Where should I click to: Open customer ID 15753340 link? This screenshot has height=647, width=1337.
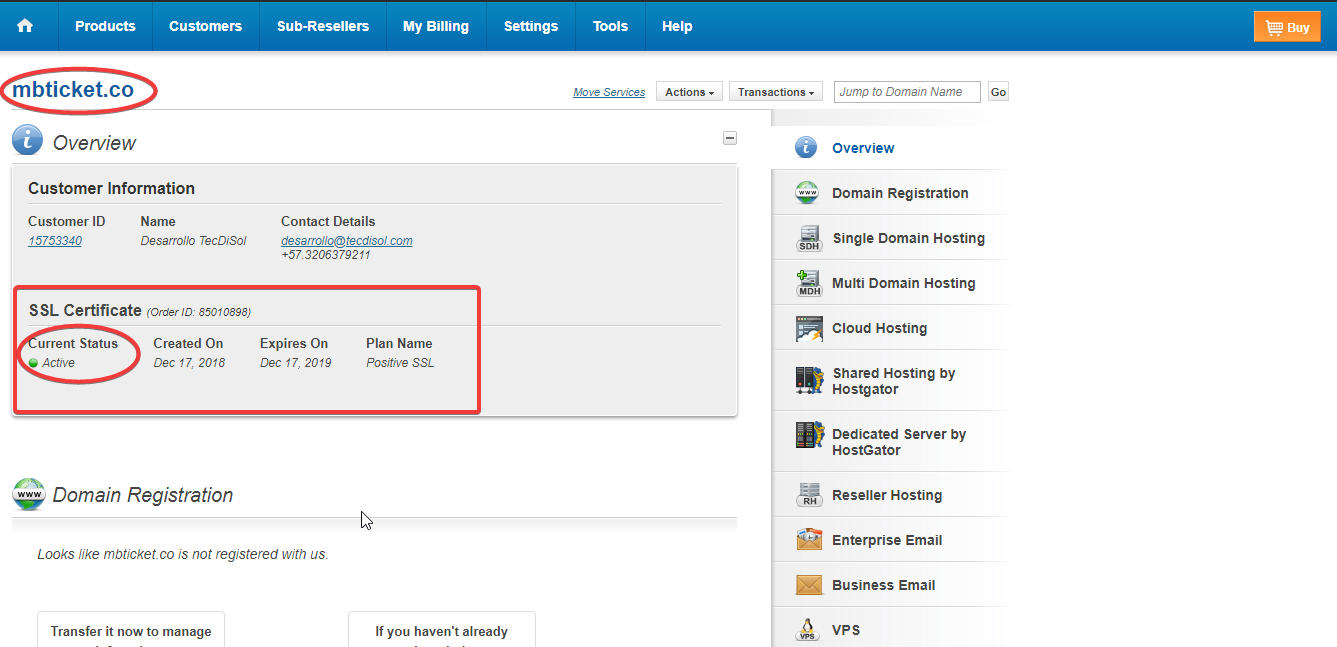pyautogui.click(x=55, y=241)
